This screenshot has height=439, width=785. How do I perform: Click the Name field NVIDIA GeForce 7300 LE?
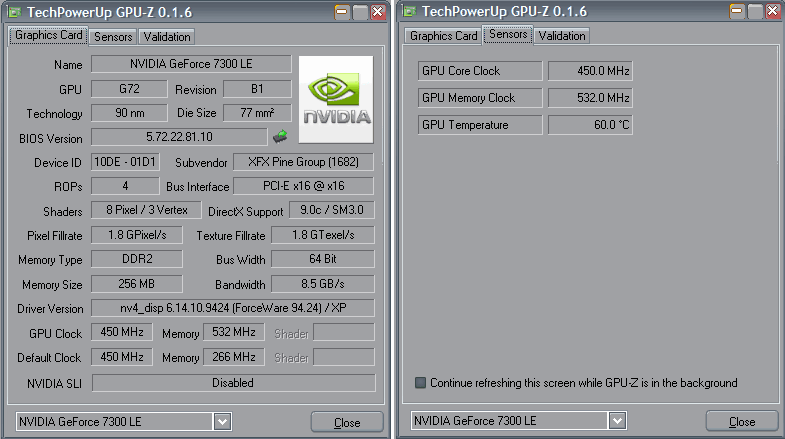coord(191,64)
